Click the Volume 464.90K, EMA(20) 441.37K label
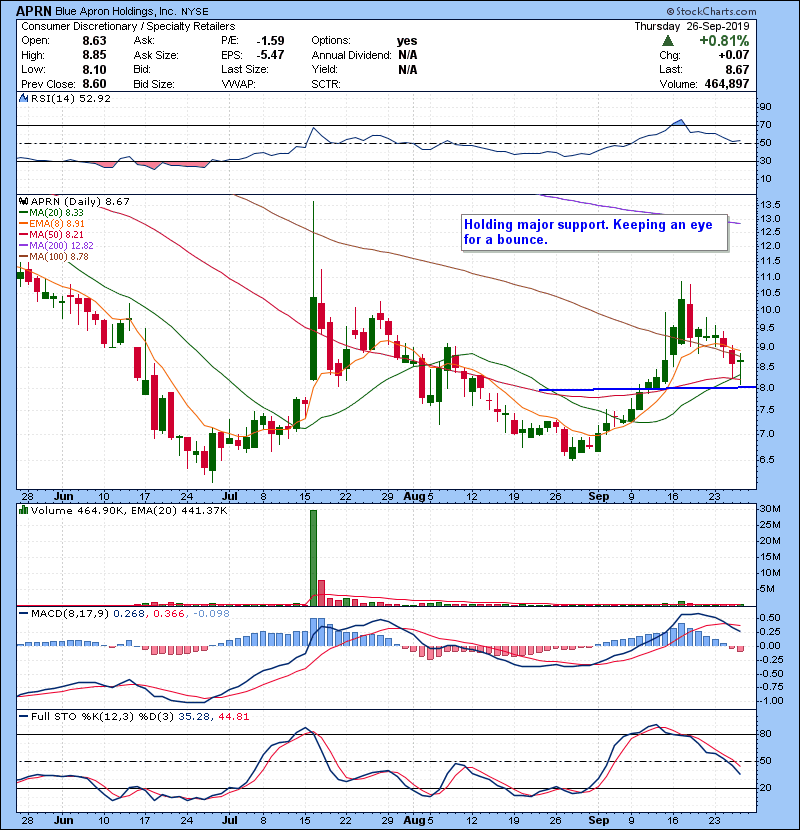800x830 pixels. pos(129,510)
